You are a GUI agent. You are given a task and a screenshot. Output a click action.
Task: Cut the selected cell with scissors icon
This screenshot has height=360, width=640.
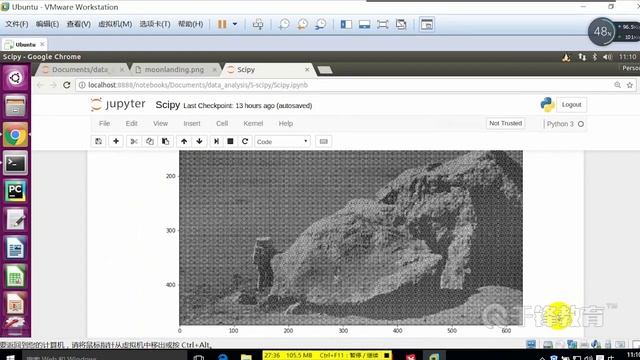coord(134,141)
